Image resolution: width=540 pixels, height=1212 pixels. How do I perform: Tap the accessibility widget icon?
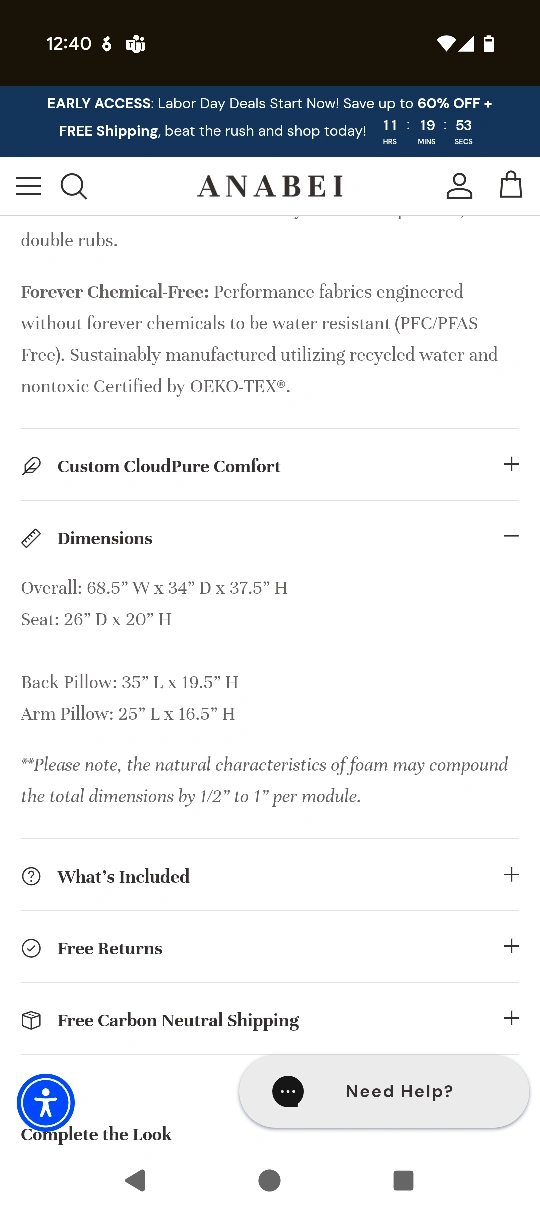[x=46, y=1103]
